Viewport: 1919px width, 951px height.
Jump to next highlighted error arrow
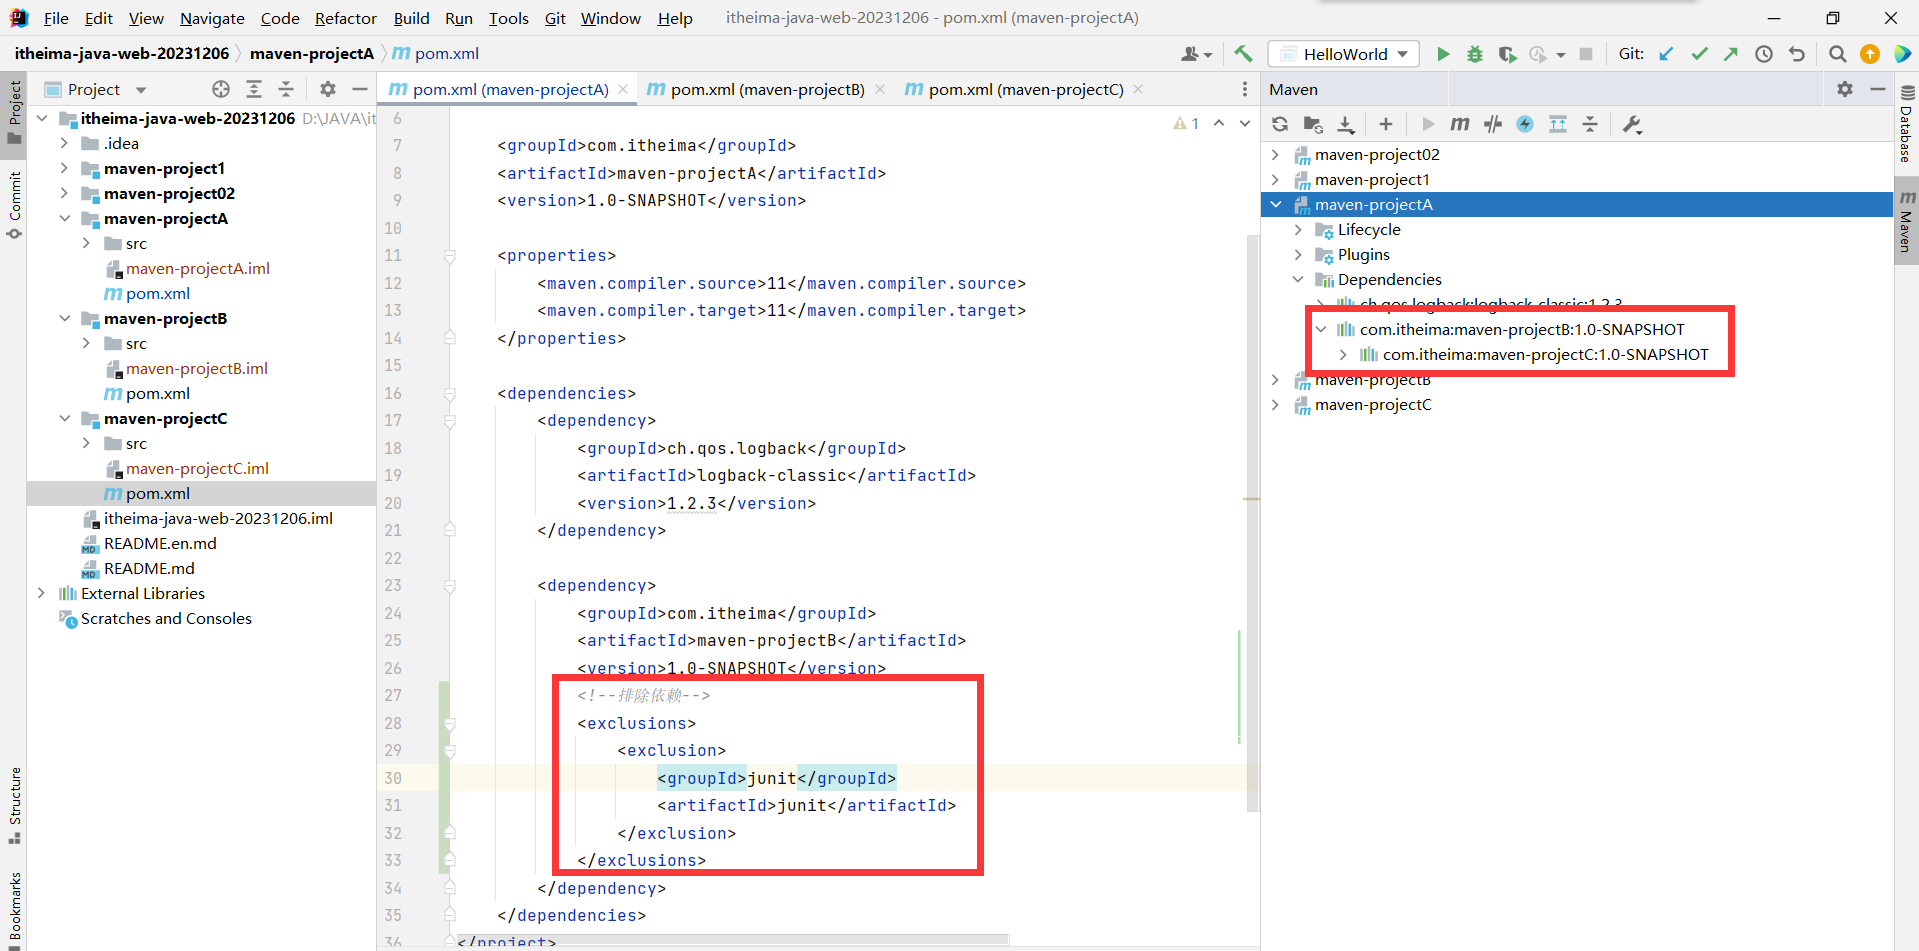[1245, 123]
